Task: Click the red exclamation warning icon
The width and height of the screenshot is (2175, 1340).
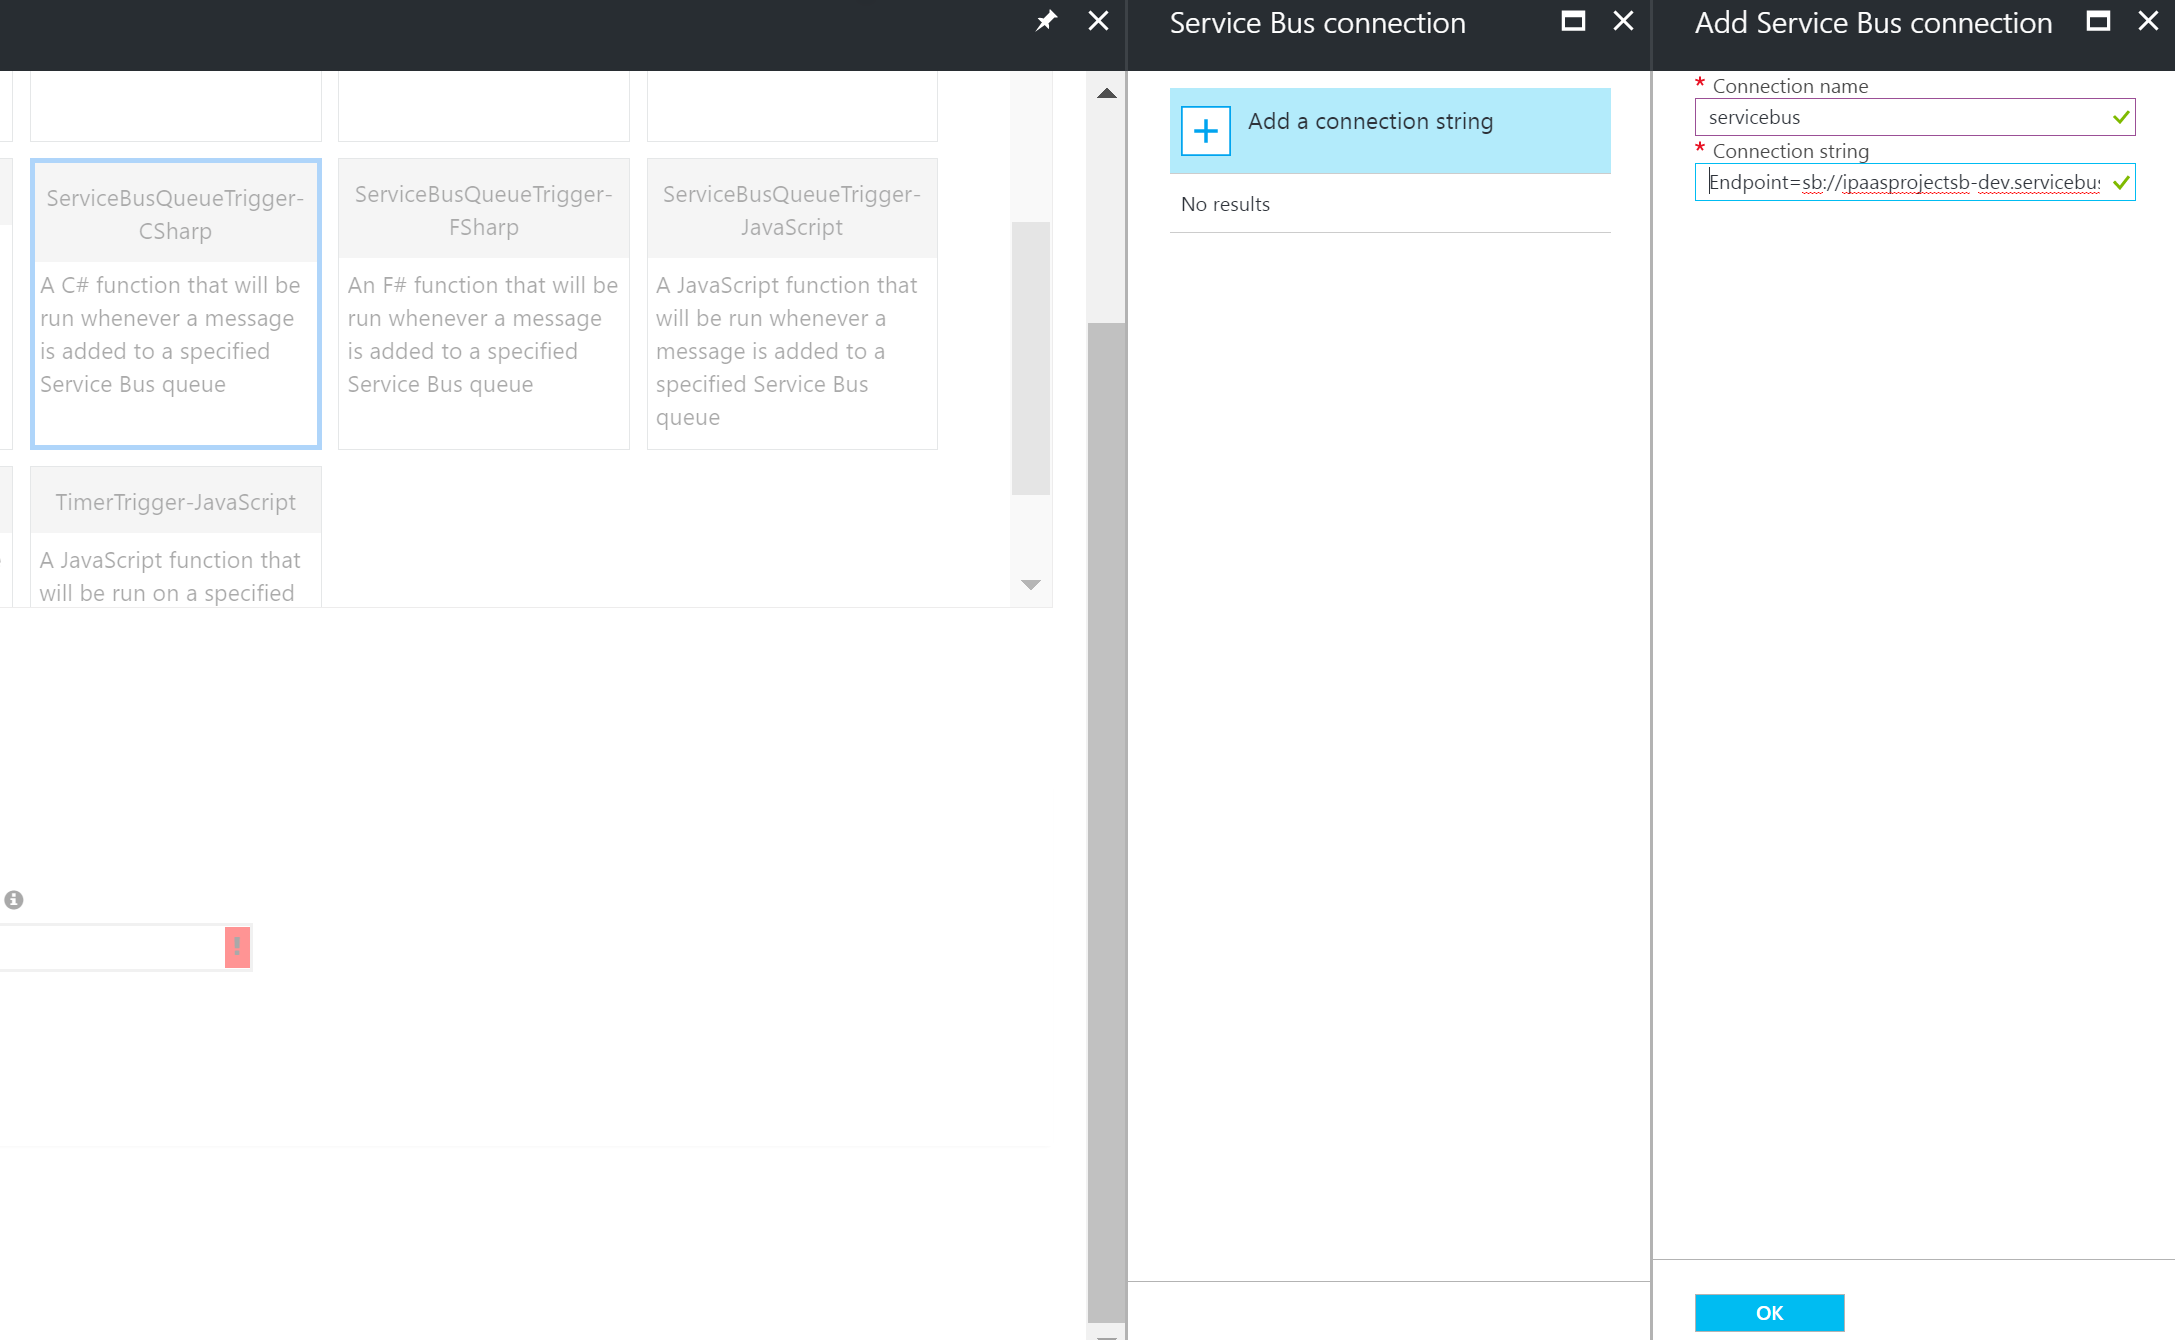Action: click(x=237, y=947)
